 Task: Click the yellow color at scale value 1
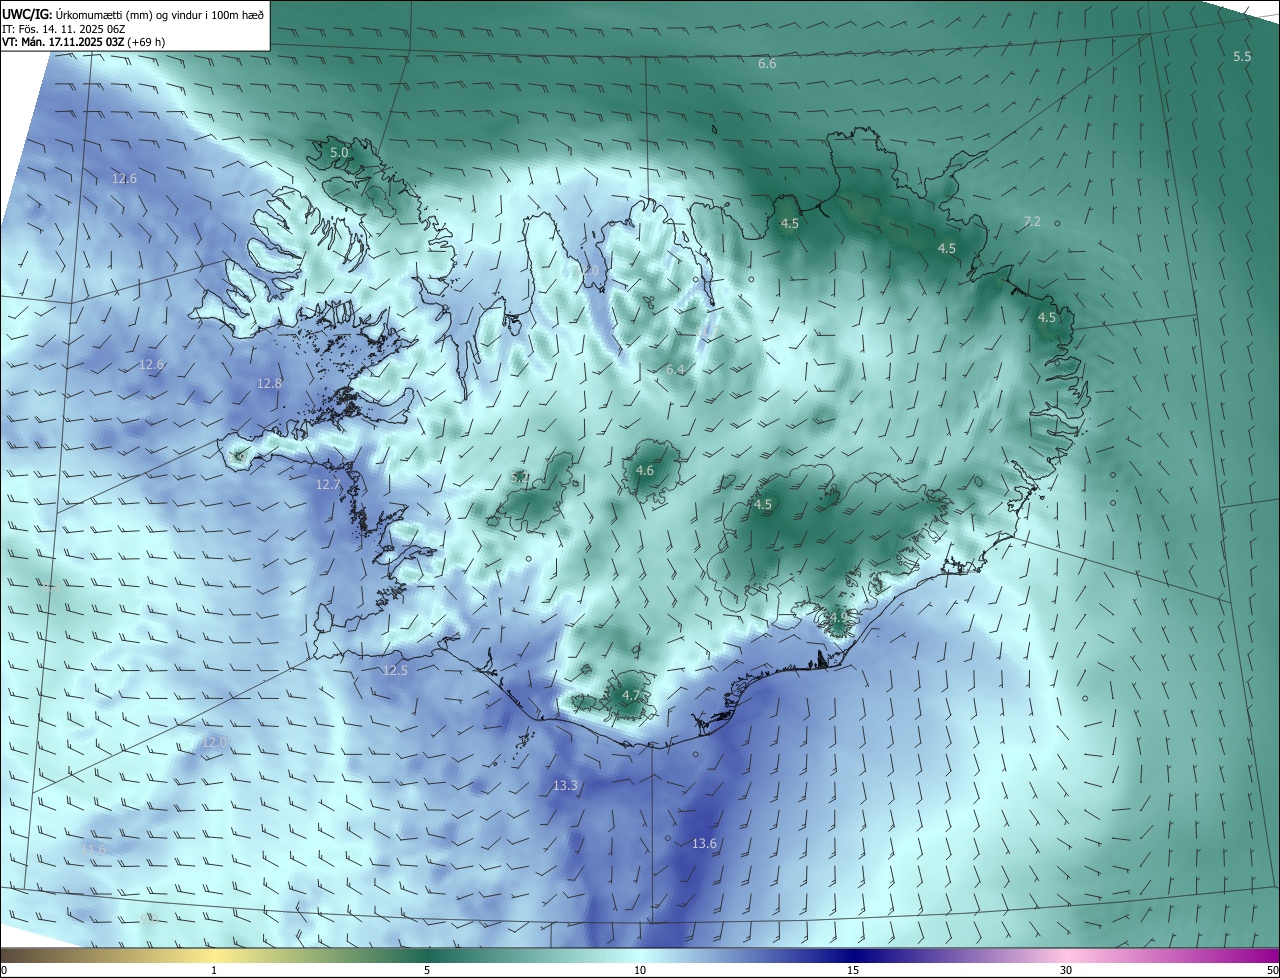click(x=214, y=955)
